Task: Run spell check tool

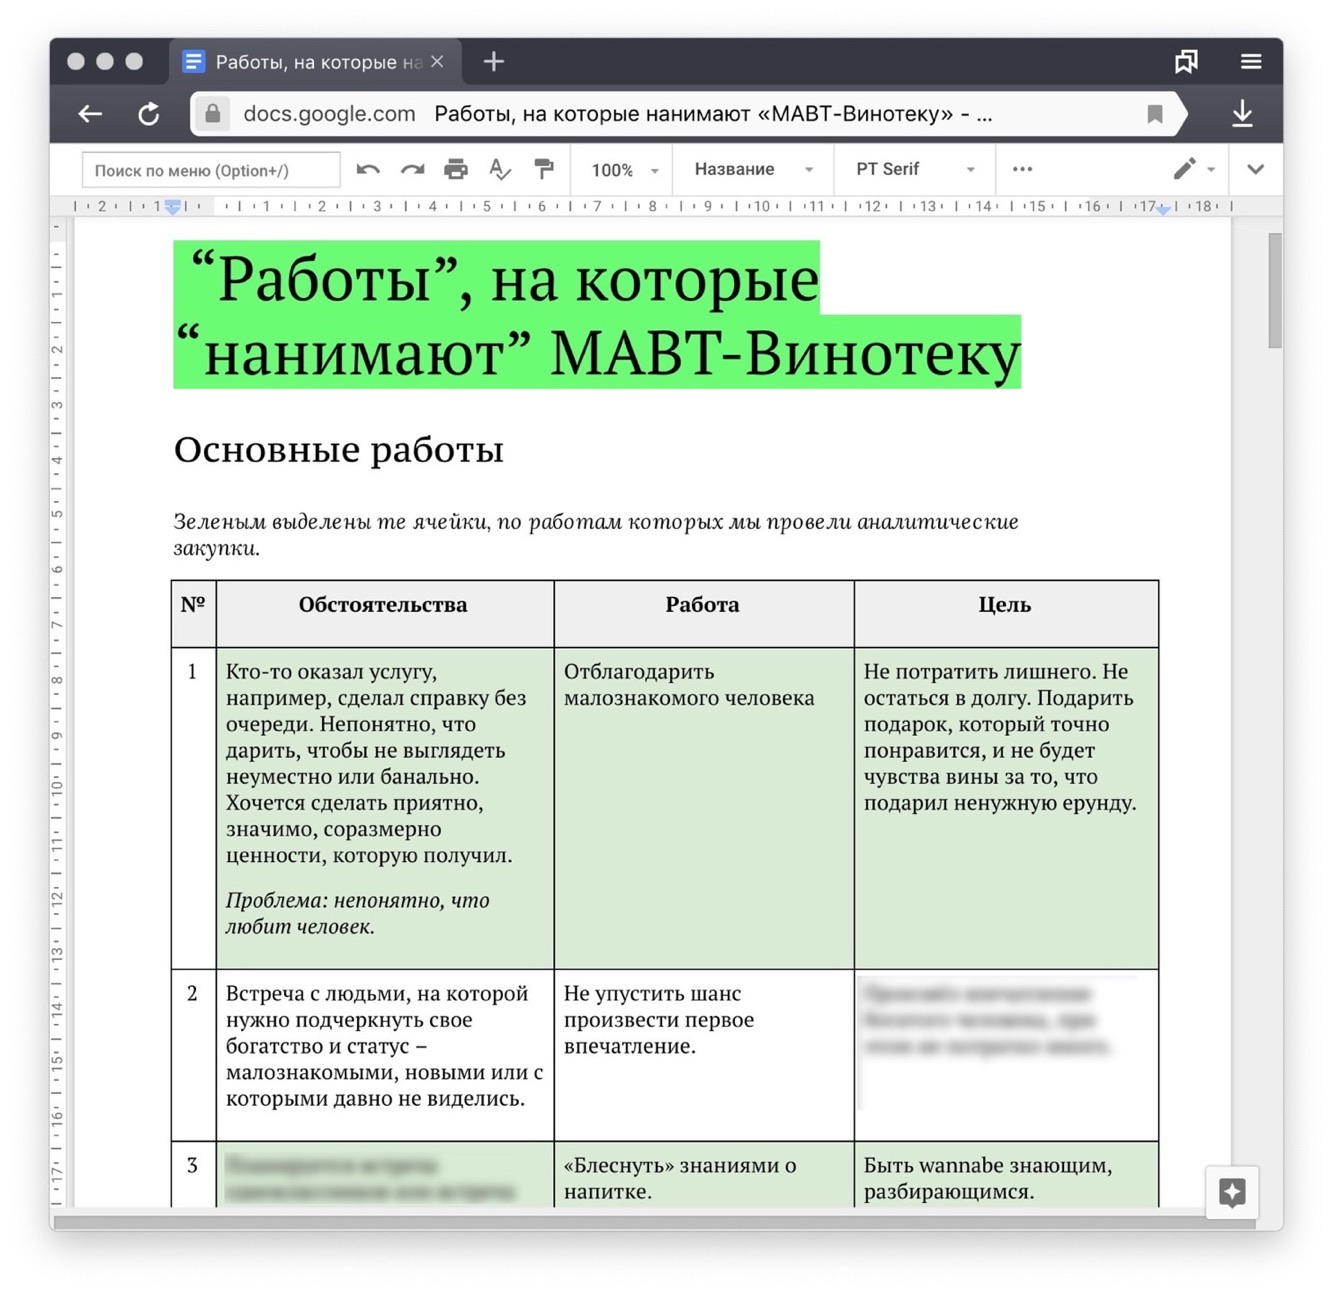Action: coord(500,170)
